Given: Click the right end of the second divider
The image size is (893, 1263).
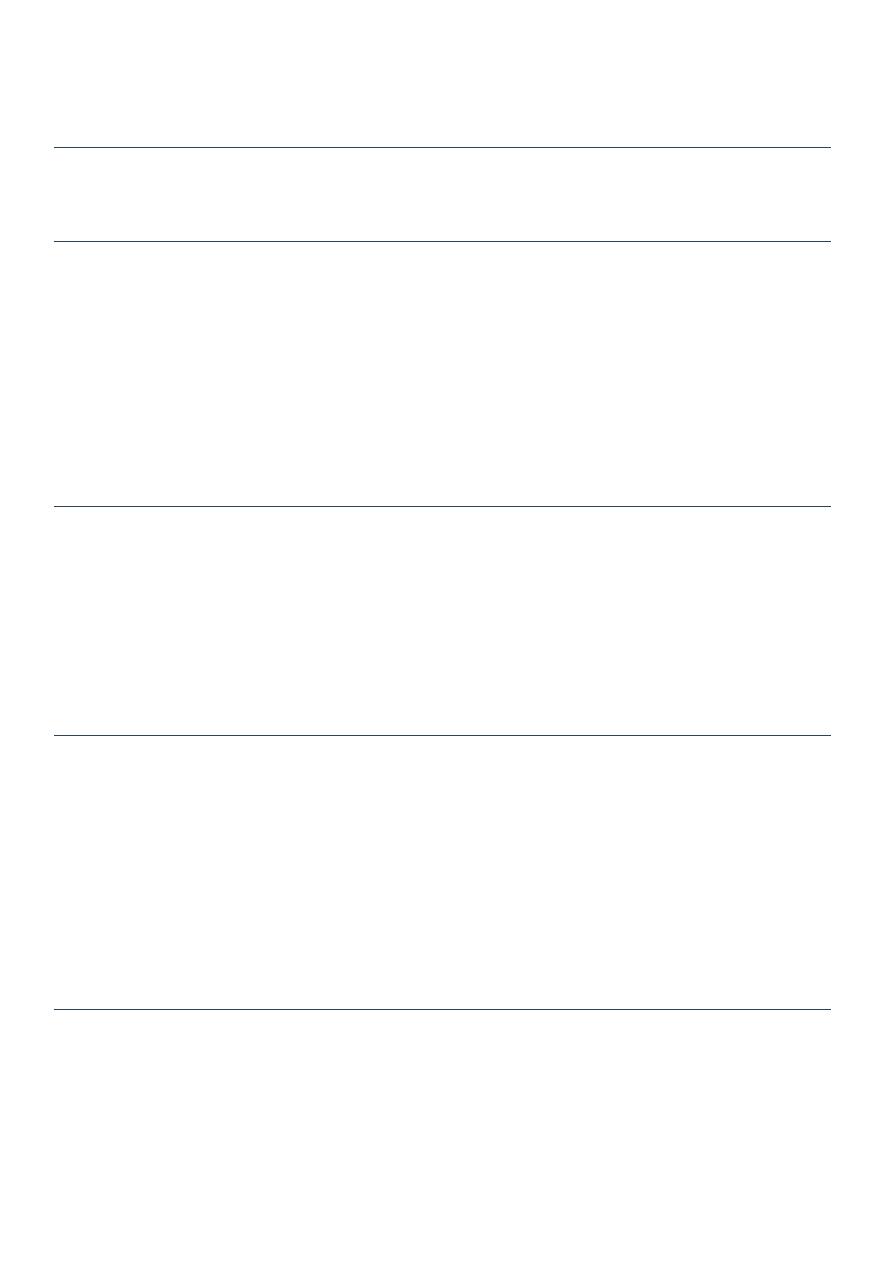Looking at the screenshot, I should [829, 241].
